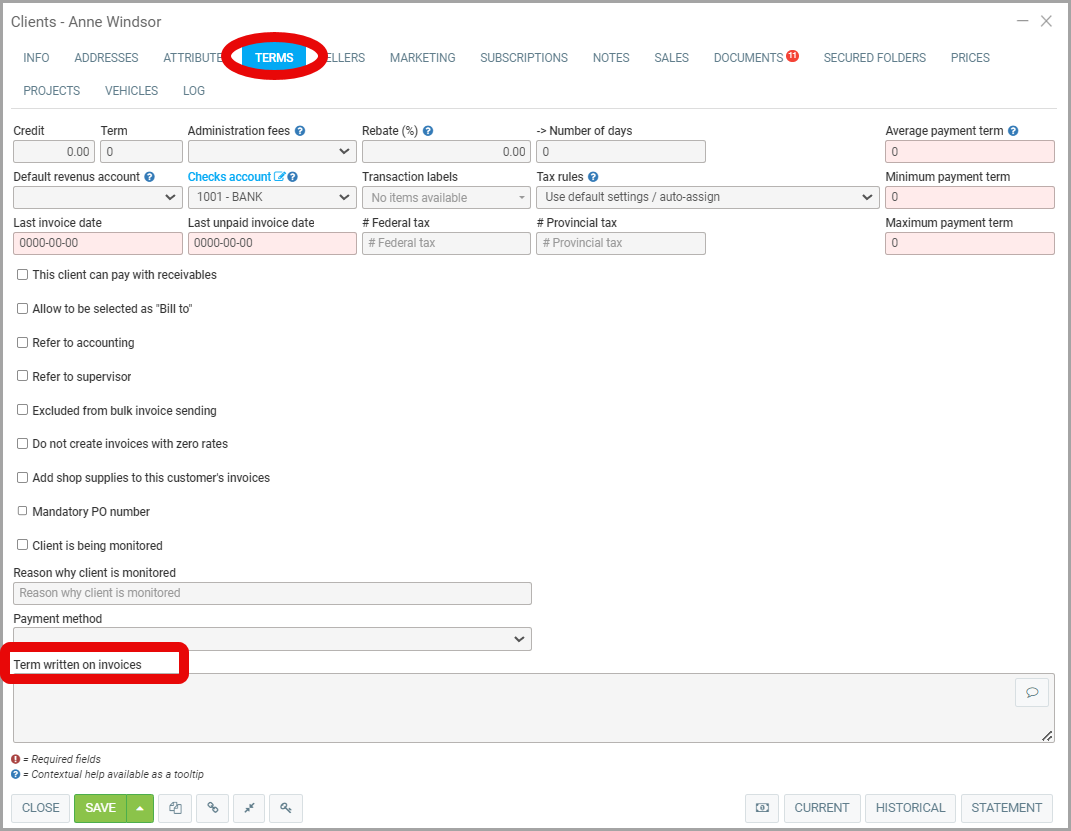The height and width of the screenshot is (831, 1071).
Task: Go to the Vehicles tab
Action: coord(131,91)
